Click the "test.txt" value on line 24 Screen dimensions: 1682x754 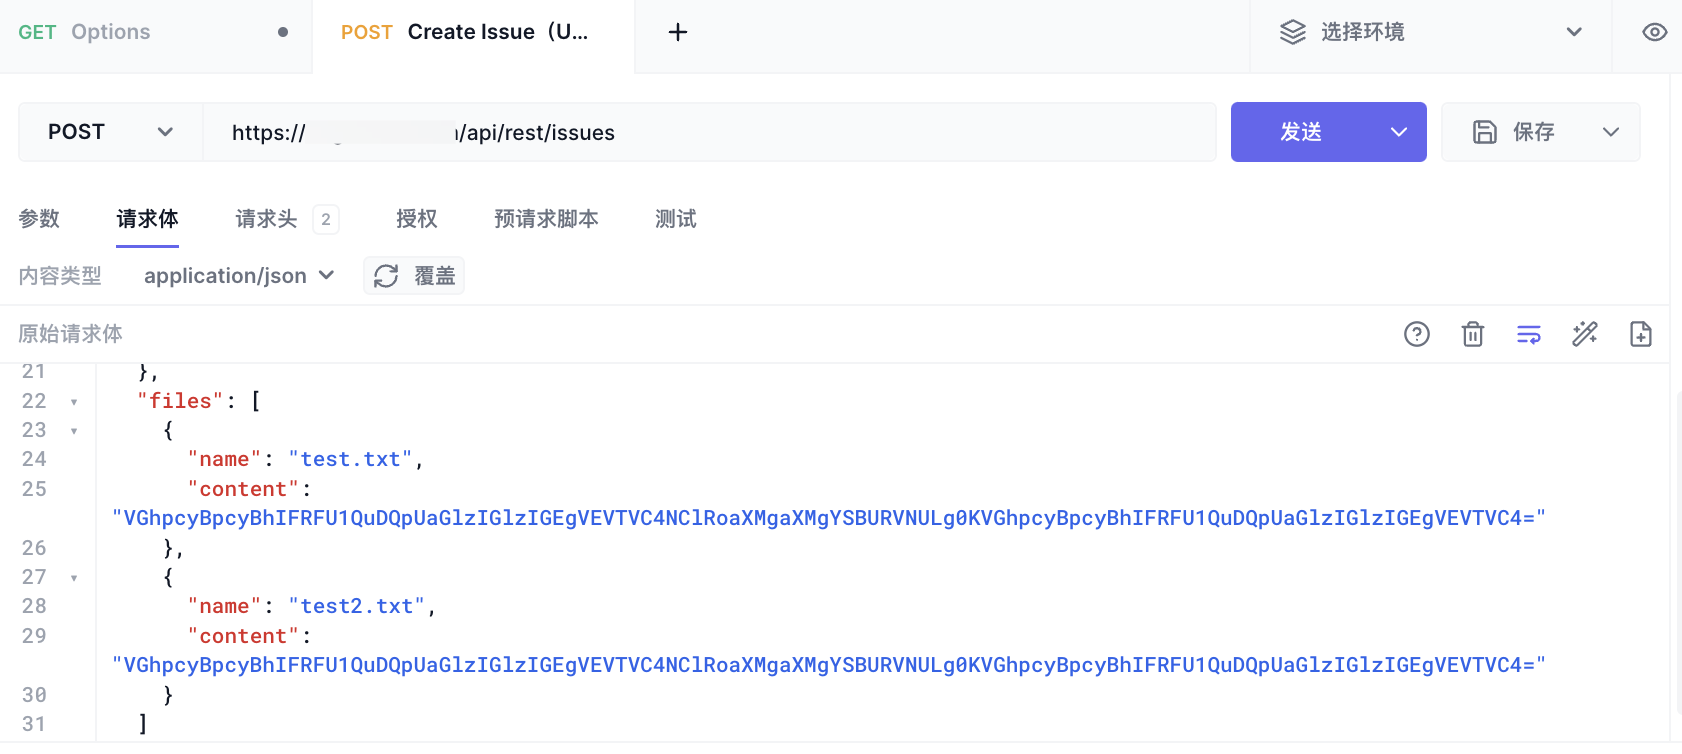(350, 459)
